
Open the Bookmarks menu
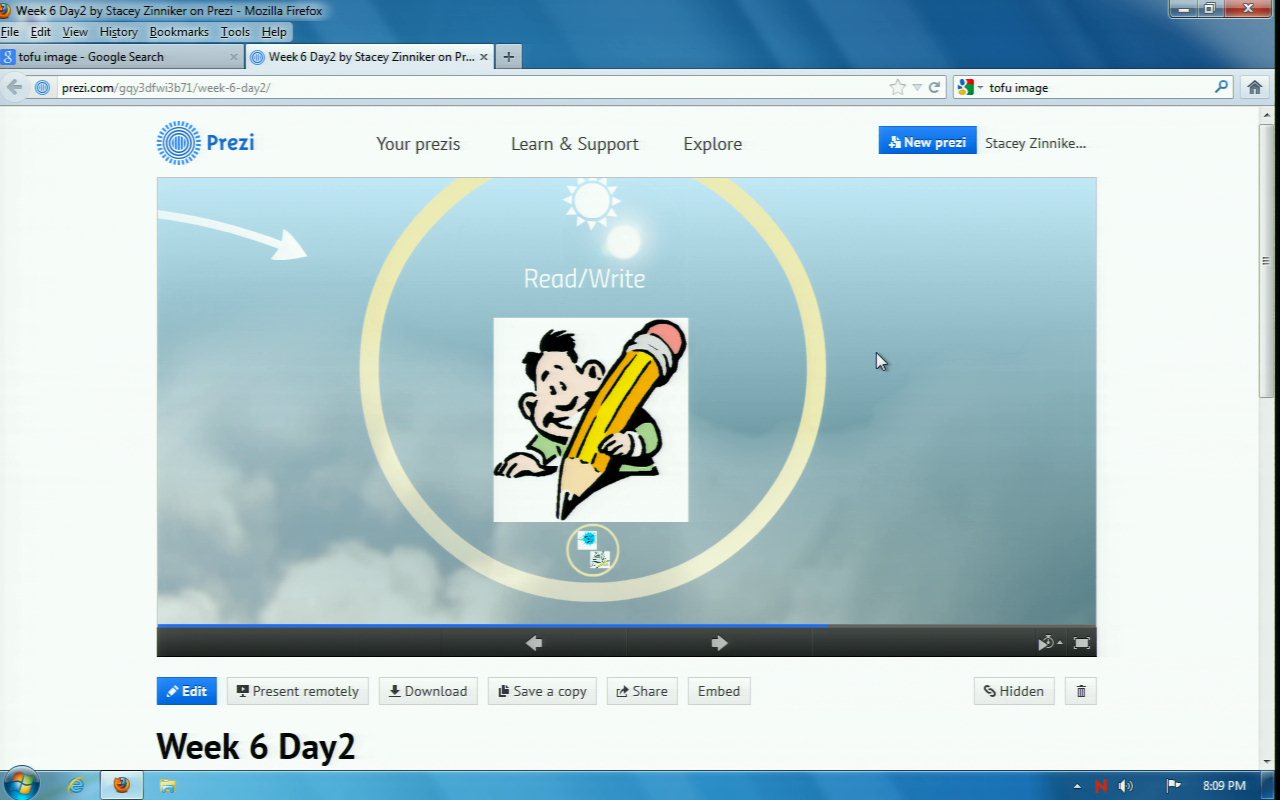pyautogui.click(x=179, y=32)
